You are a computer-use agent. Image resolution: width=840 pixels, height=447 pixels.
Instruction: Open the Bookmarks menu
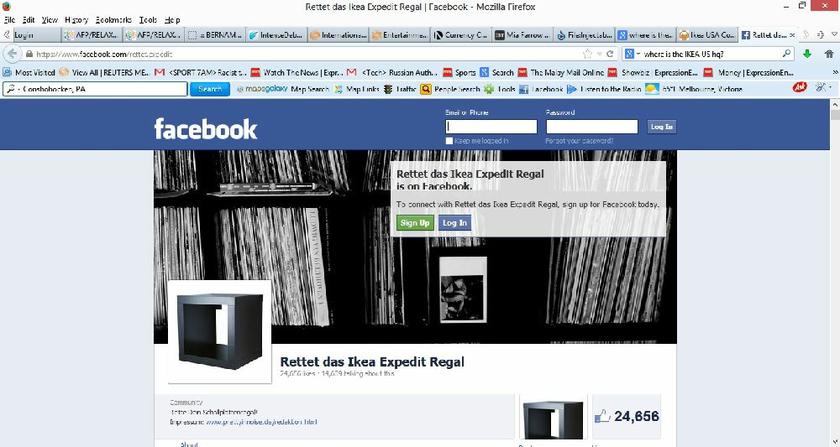coord(114,20)
